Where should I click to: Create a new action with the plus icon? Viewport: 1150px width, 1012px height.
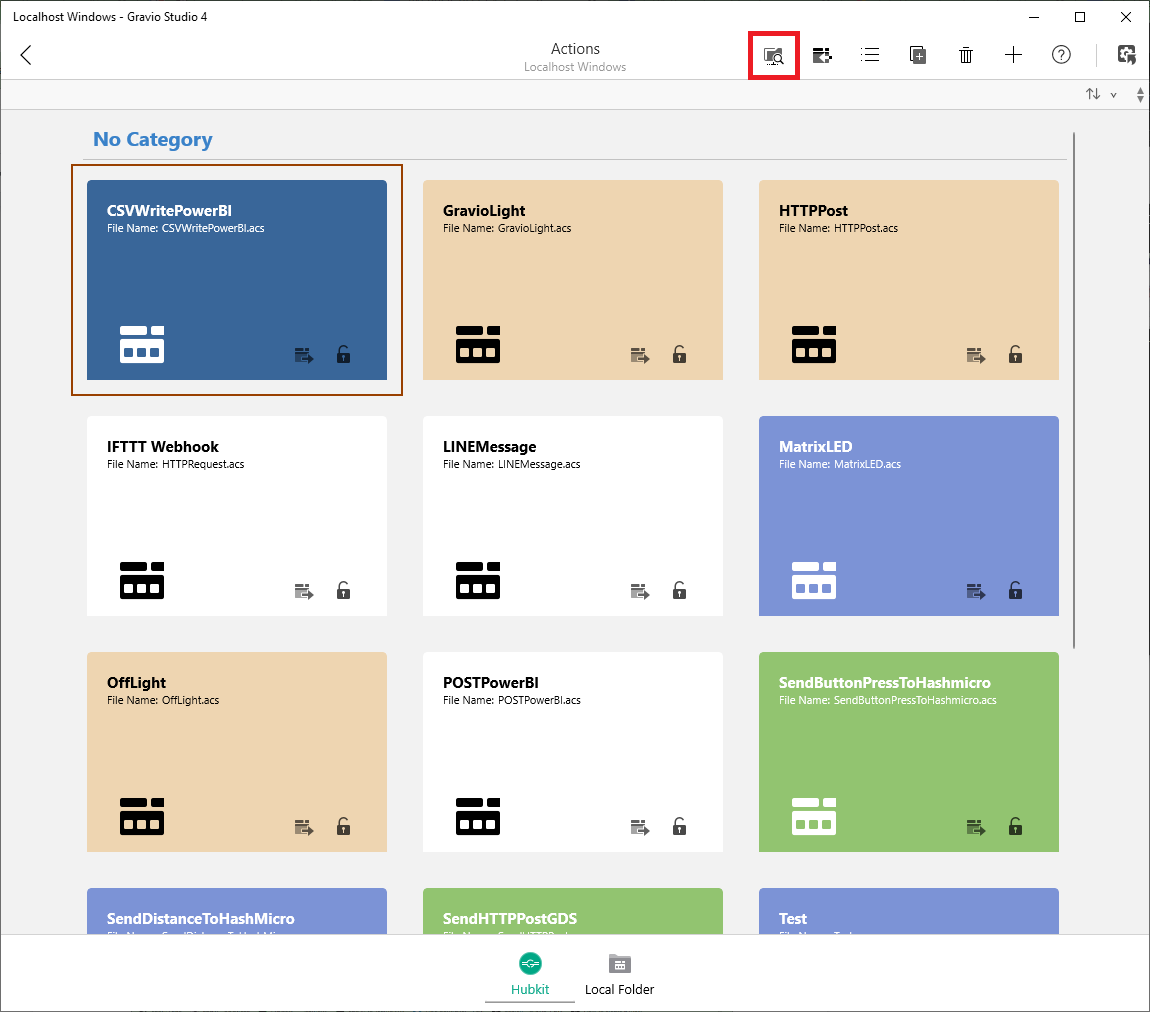pyautogui.click(x=1013, y=55)
